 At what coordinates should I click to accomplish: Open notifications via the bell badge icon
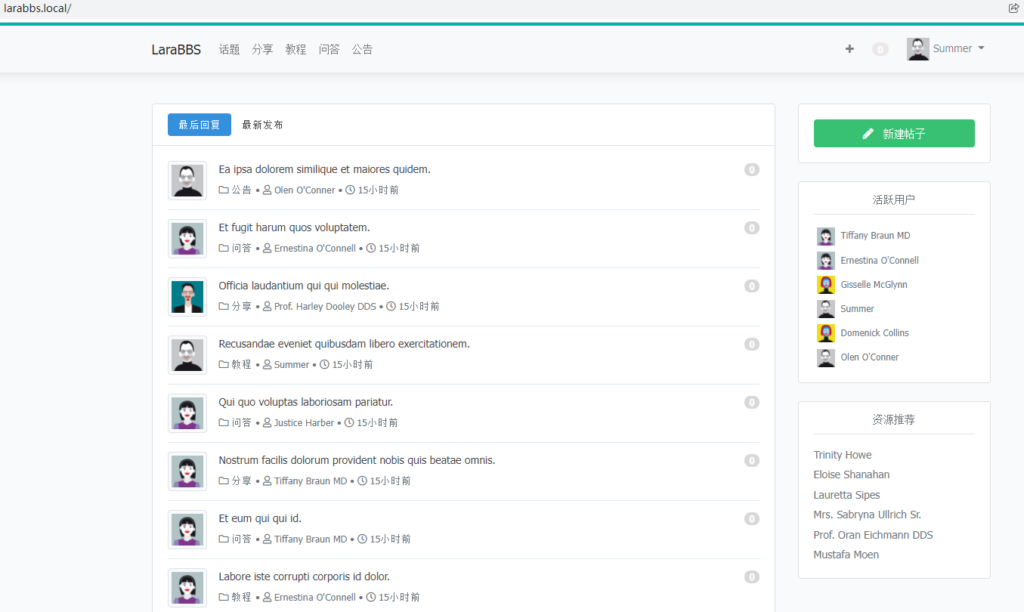880,48
